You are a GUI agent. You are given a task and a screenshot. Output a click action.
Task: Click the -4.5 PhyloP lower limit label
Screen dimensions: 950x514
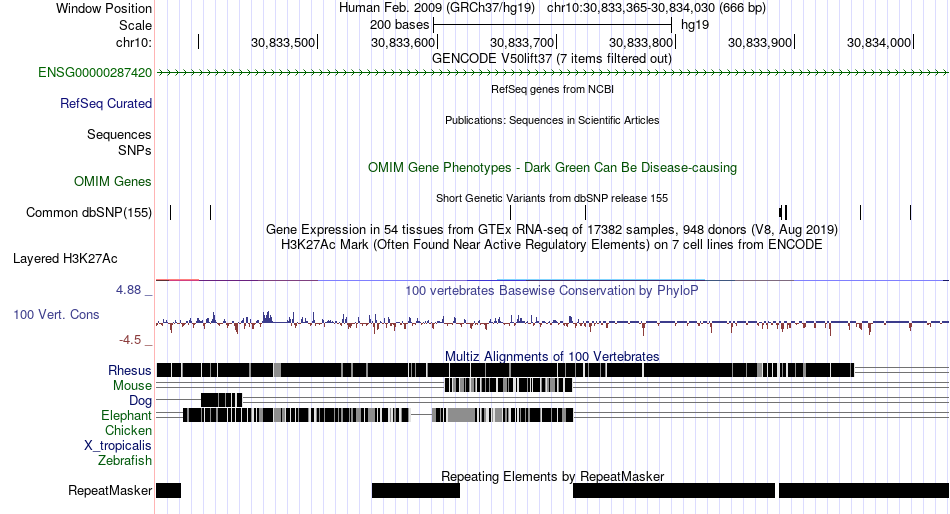pos(130,340)
